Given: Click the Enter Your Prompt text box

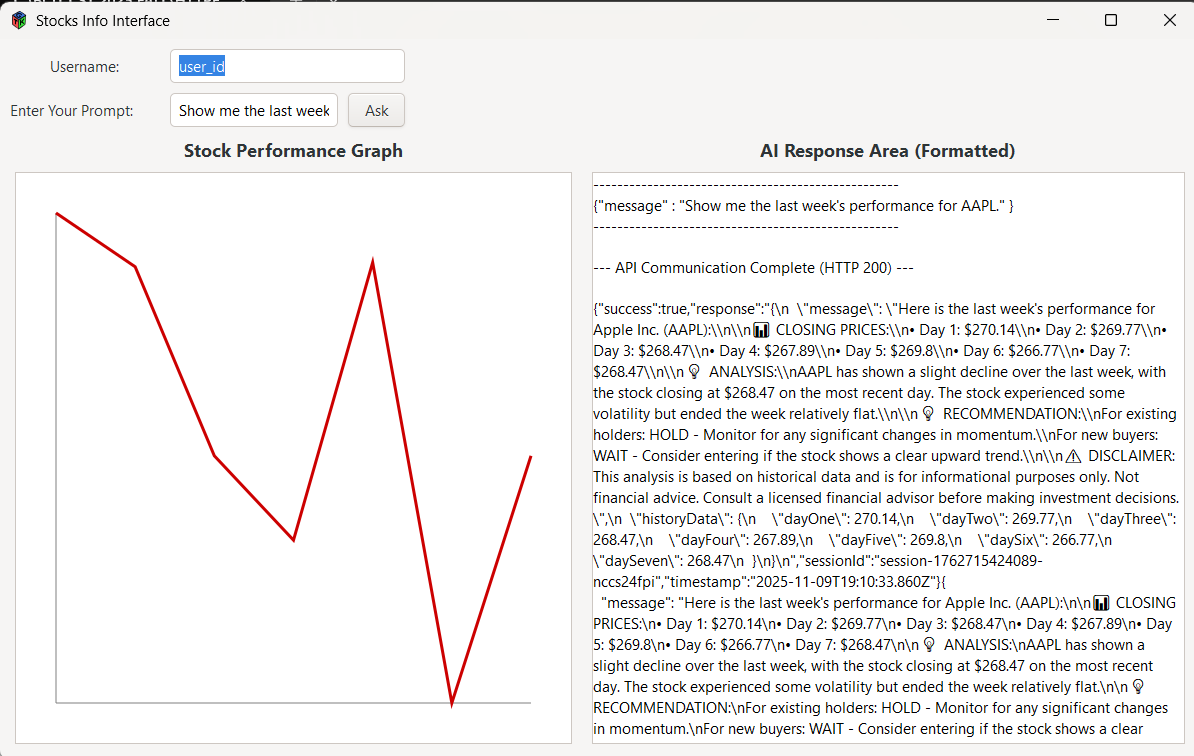Looking at the screenshot, I should coord(254,110).
